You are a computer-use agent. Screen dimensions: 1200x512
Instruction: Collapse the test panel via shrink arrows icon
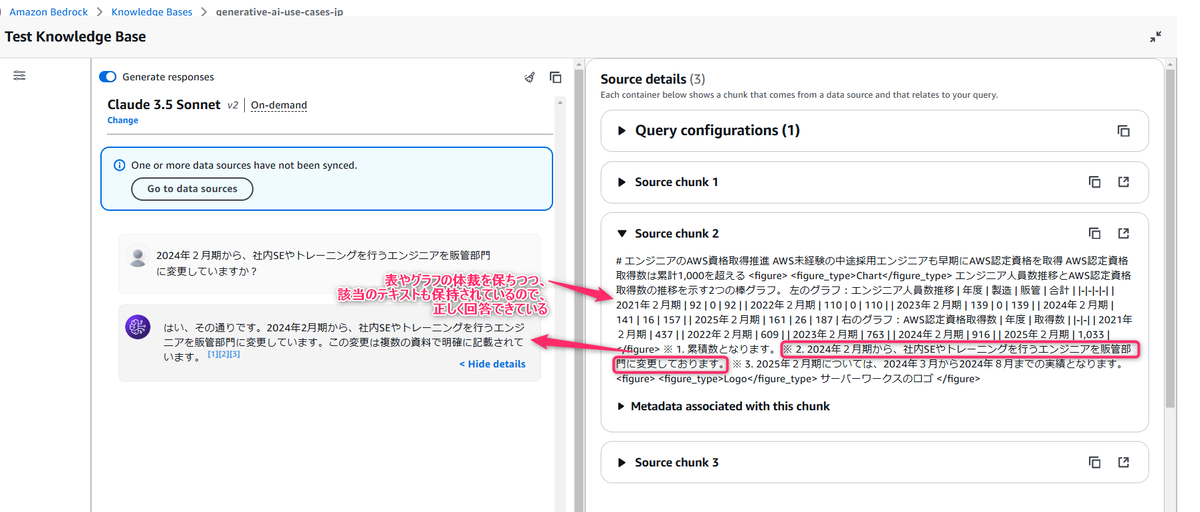point(1156,36)
